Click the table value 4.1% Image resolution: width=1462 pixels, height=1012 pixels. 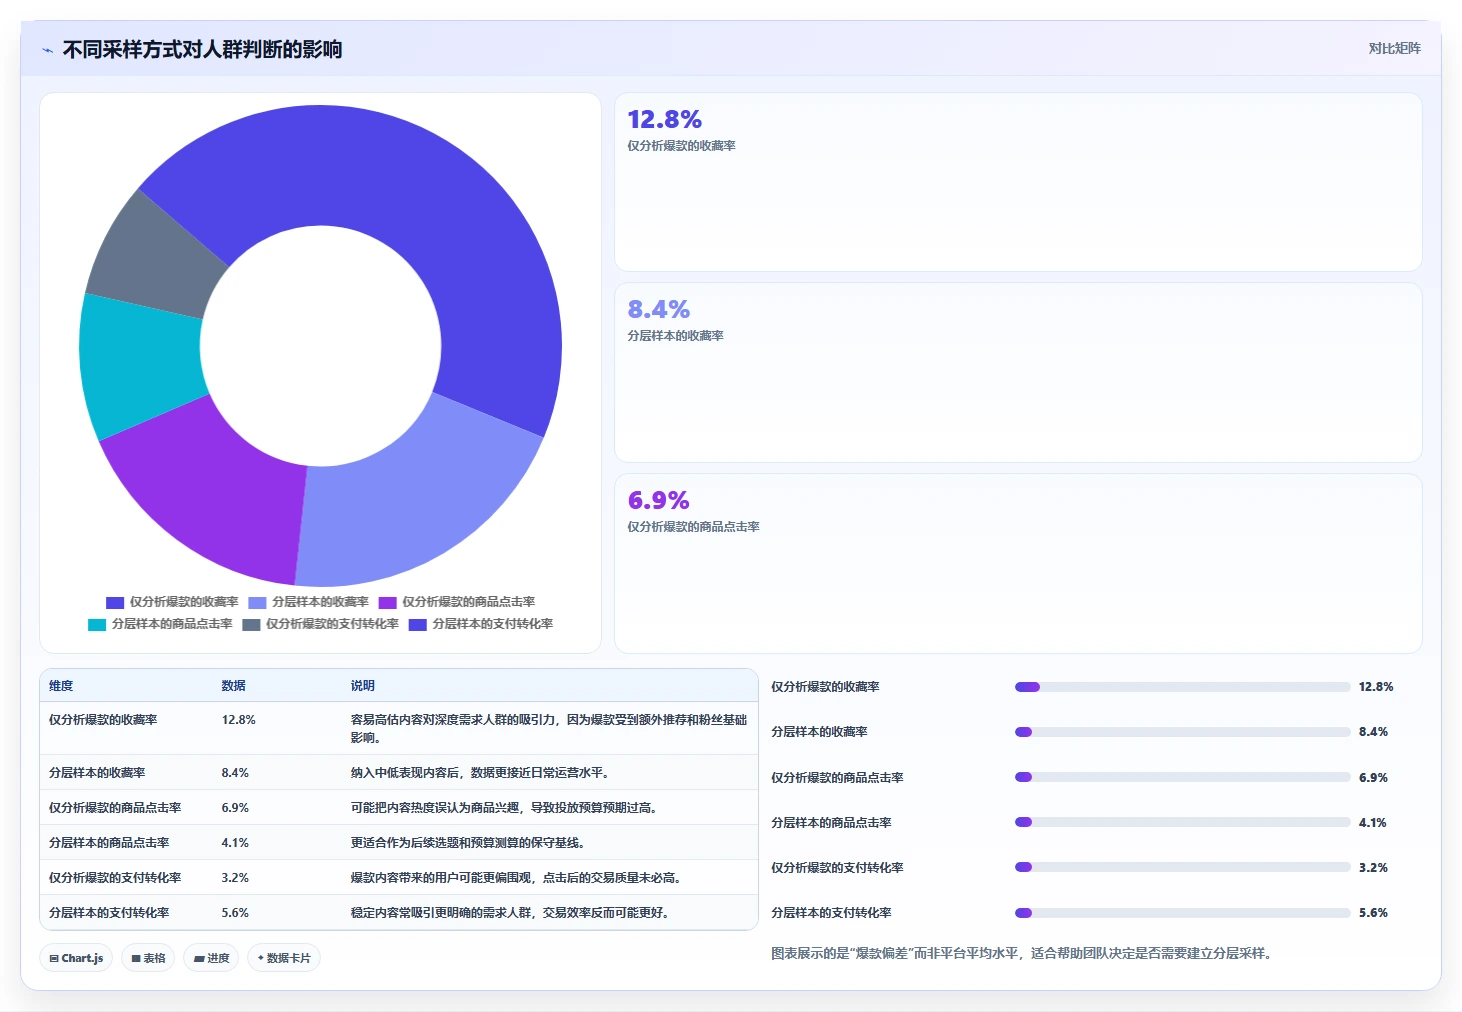[x=235, y=843]
